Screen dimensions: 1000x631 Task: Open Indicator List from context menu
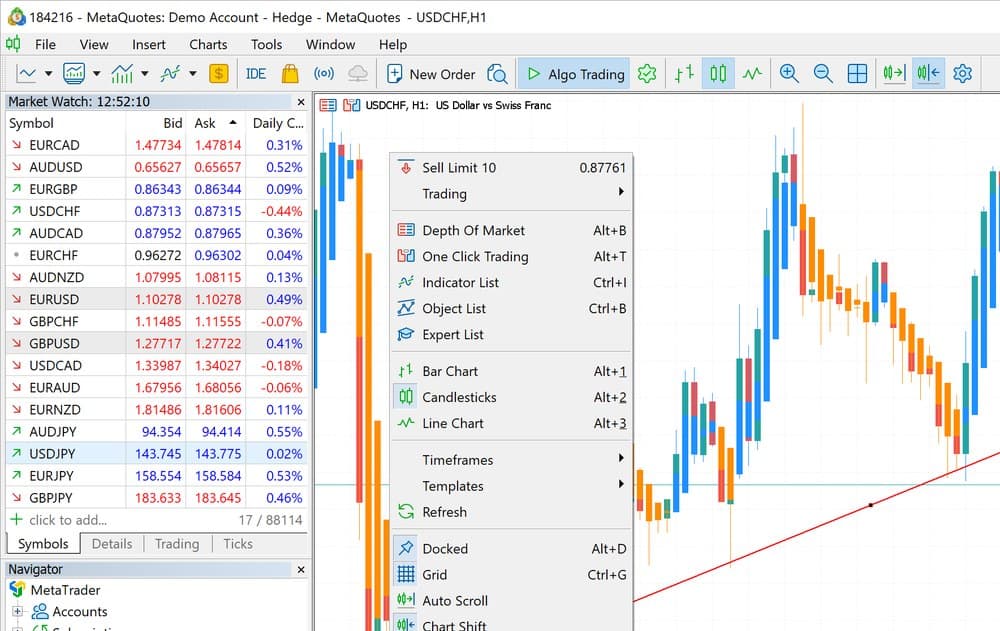(511, 283)
